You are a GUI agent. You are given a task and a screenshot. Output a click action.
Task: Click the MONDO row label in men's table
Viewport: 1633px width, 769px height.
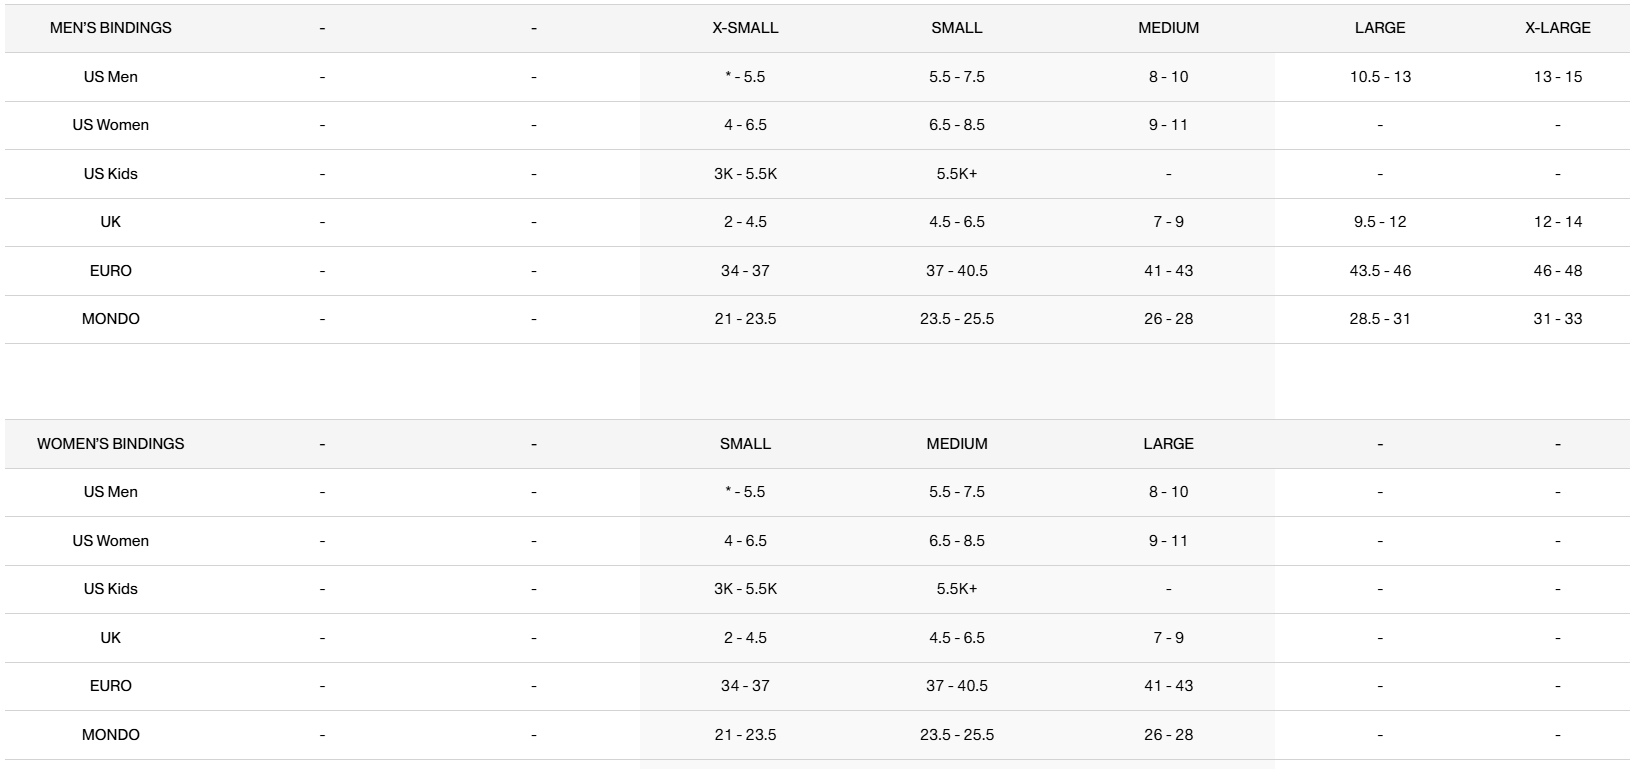click(x=110, y=319)
